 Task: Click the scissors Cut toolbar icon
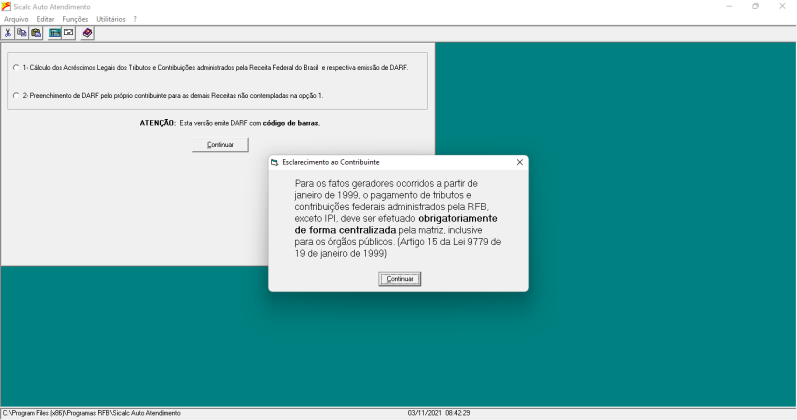tap(8, 33)
